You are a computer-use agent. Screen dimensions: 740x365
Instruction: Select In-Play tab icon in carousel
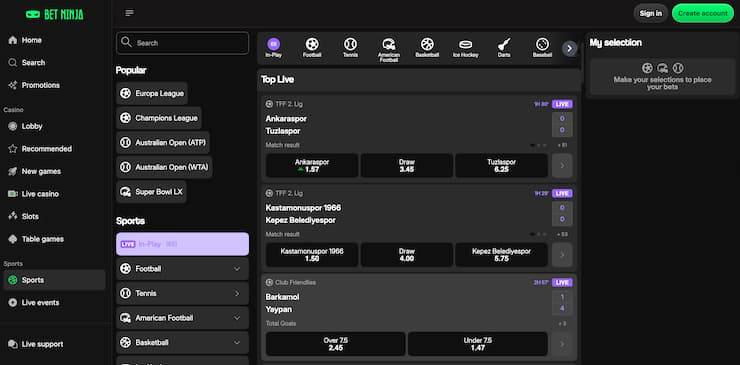274,48
